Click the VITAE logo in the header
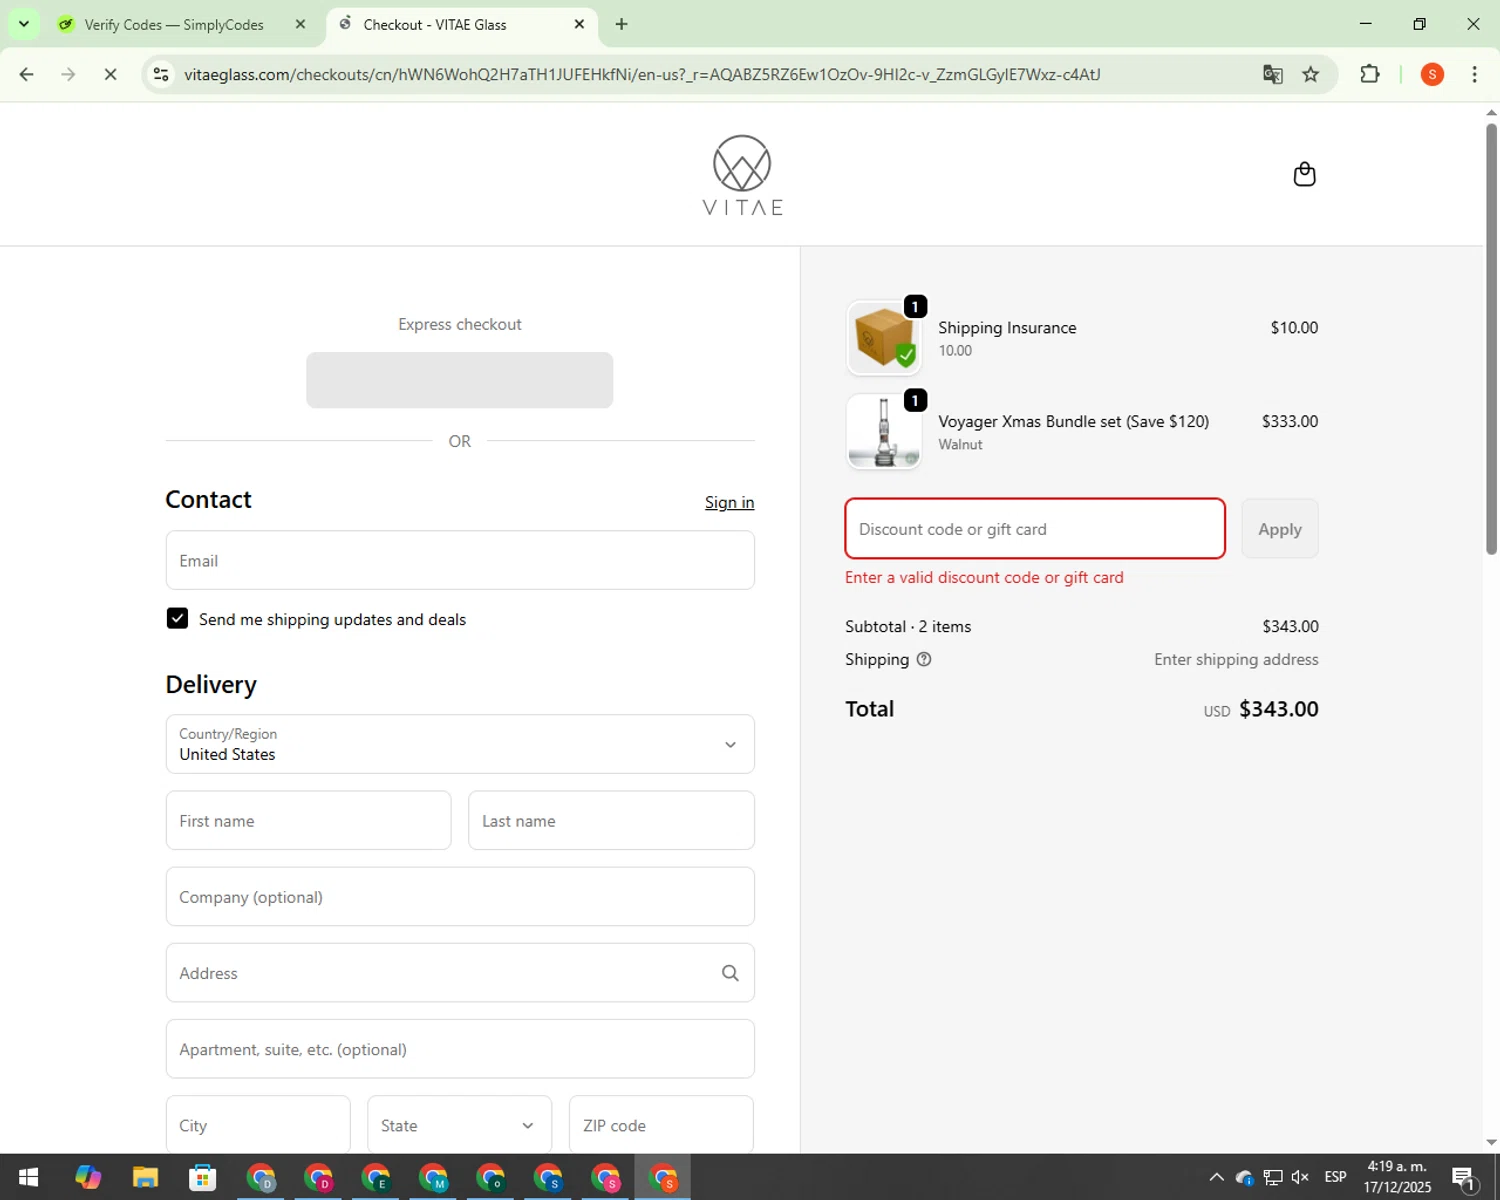Image resolution: width=1500 pixels, height=1200 pixels. tap(742, 175)
